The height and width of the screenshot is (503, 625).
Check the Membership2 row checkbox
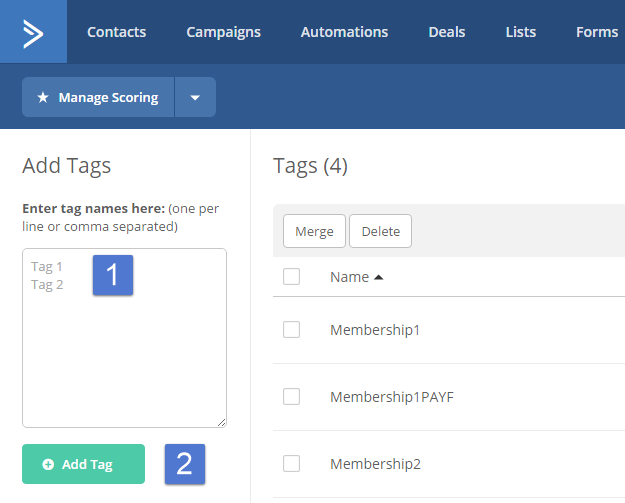pos(291,464)
